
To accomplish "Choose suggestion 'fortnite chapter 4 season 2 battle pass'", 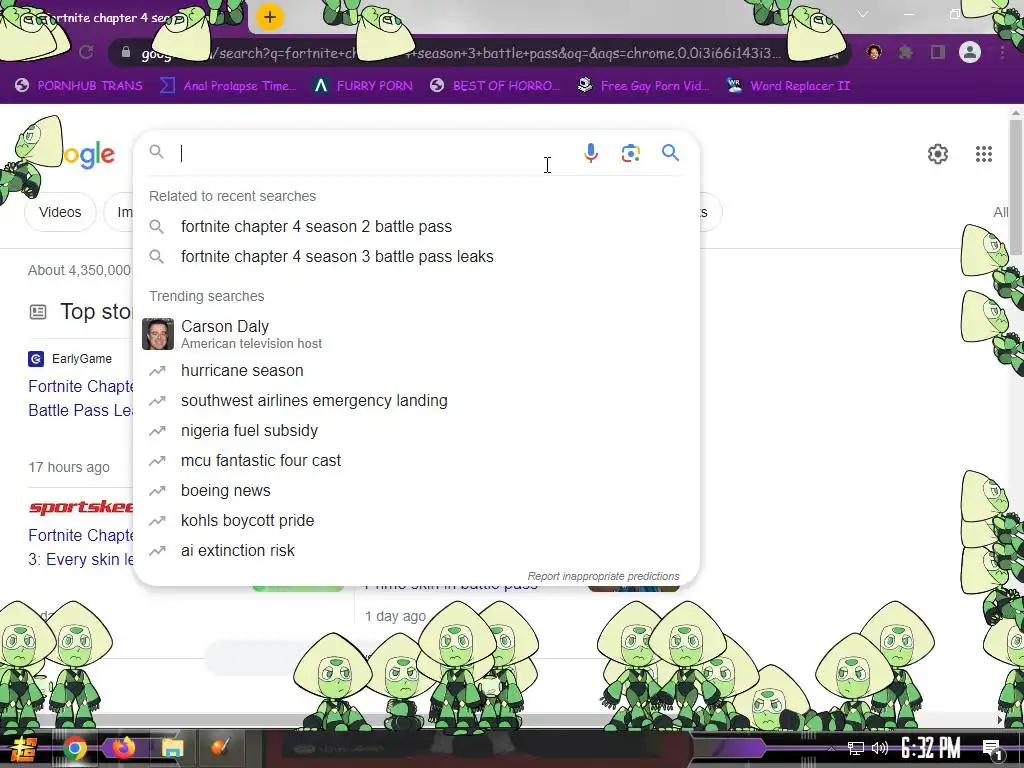I will tap(316, 227).
